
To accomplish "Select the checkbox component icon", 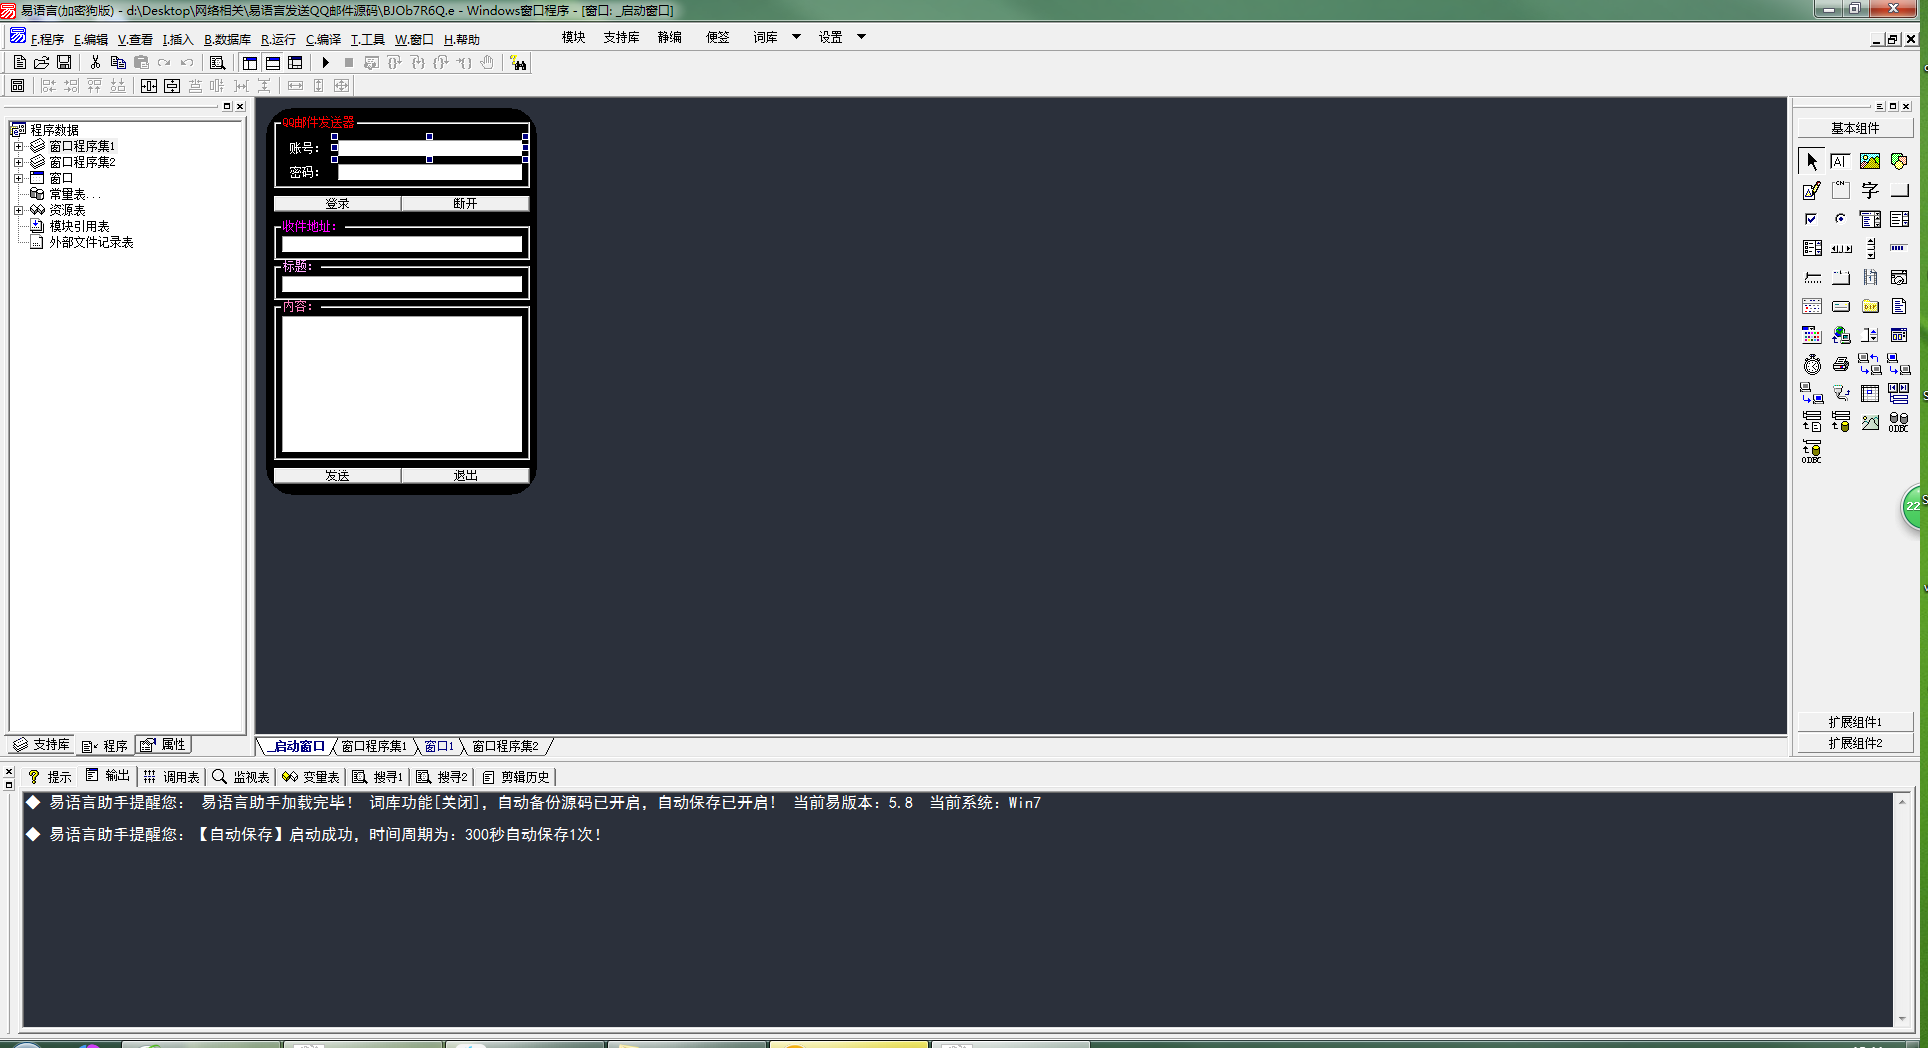I will pyautogui.click(x=1811, y=219).
